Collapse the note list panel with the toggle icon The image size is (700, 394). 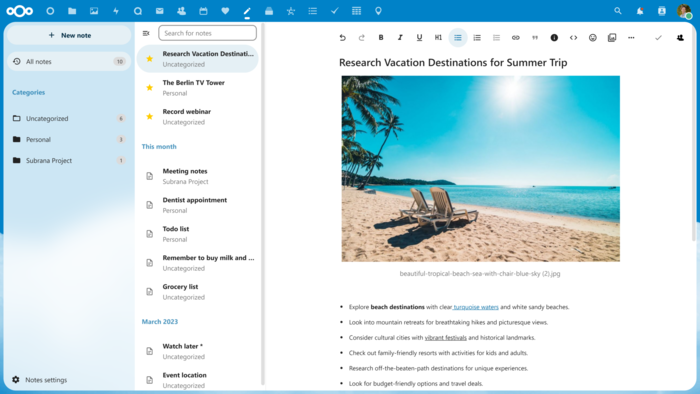point(146,33)
